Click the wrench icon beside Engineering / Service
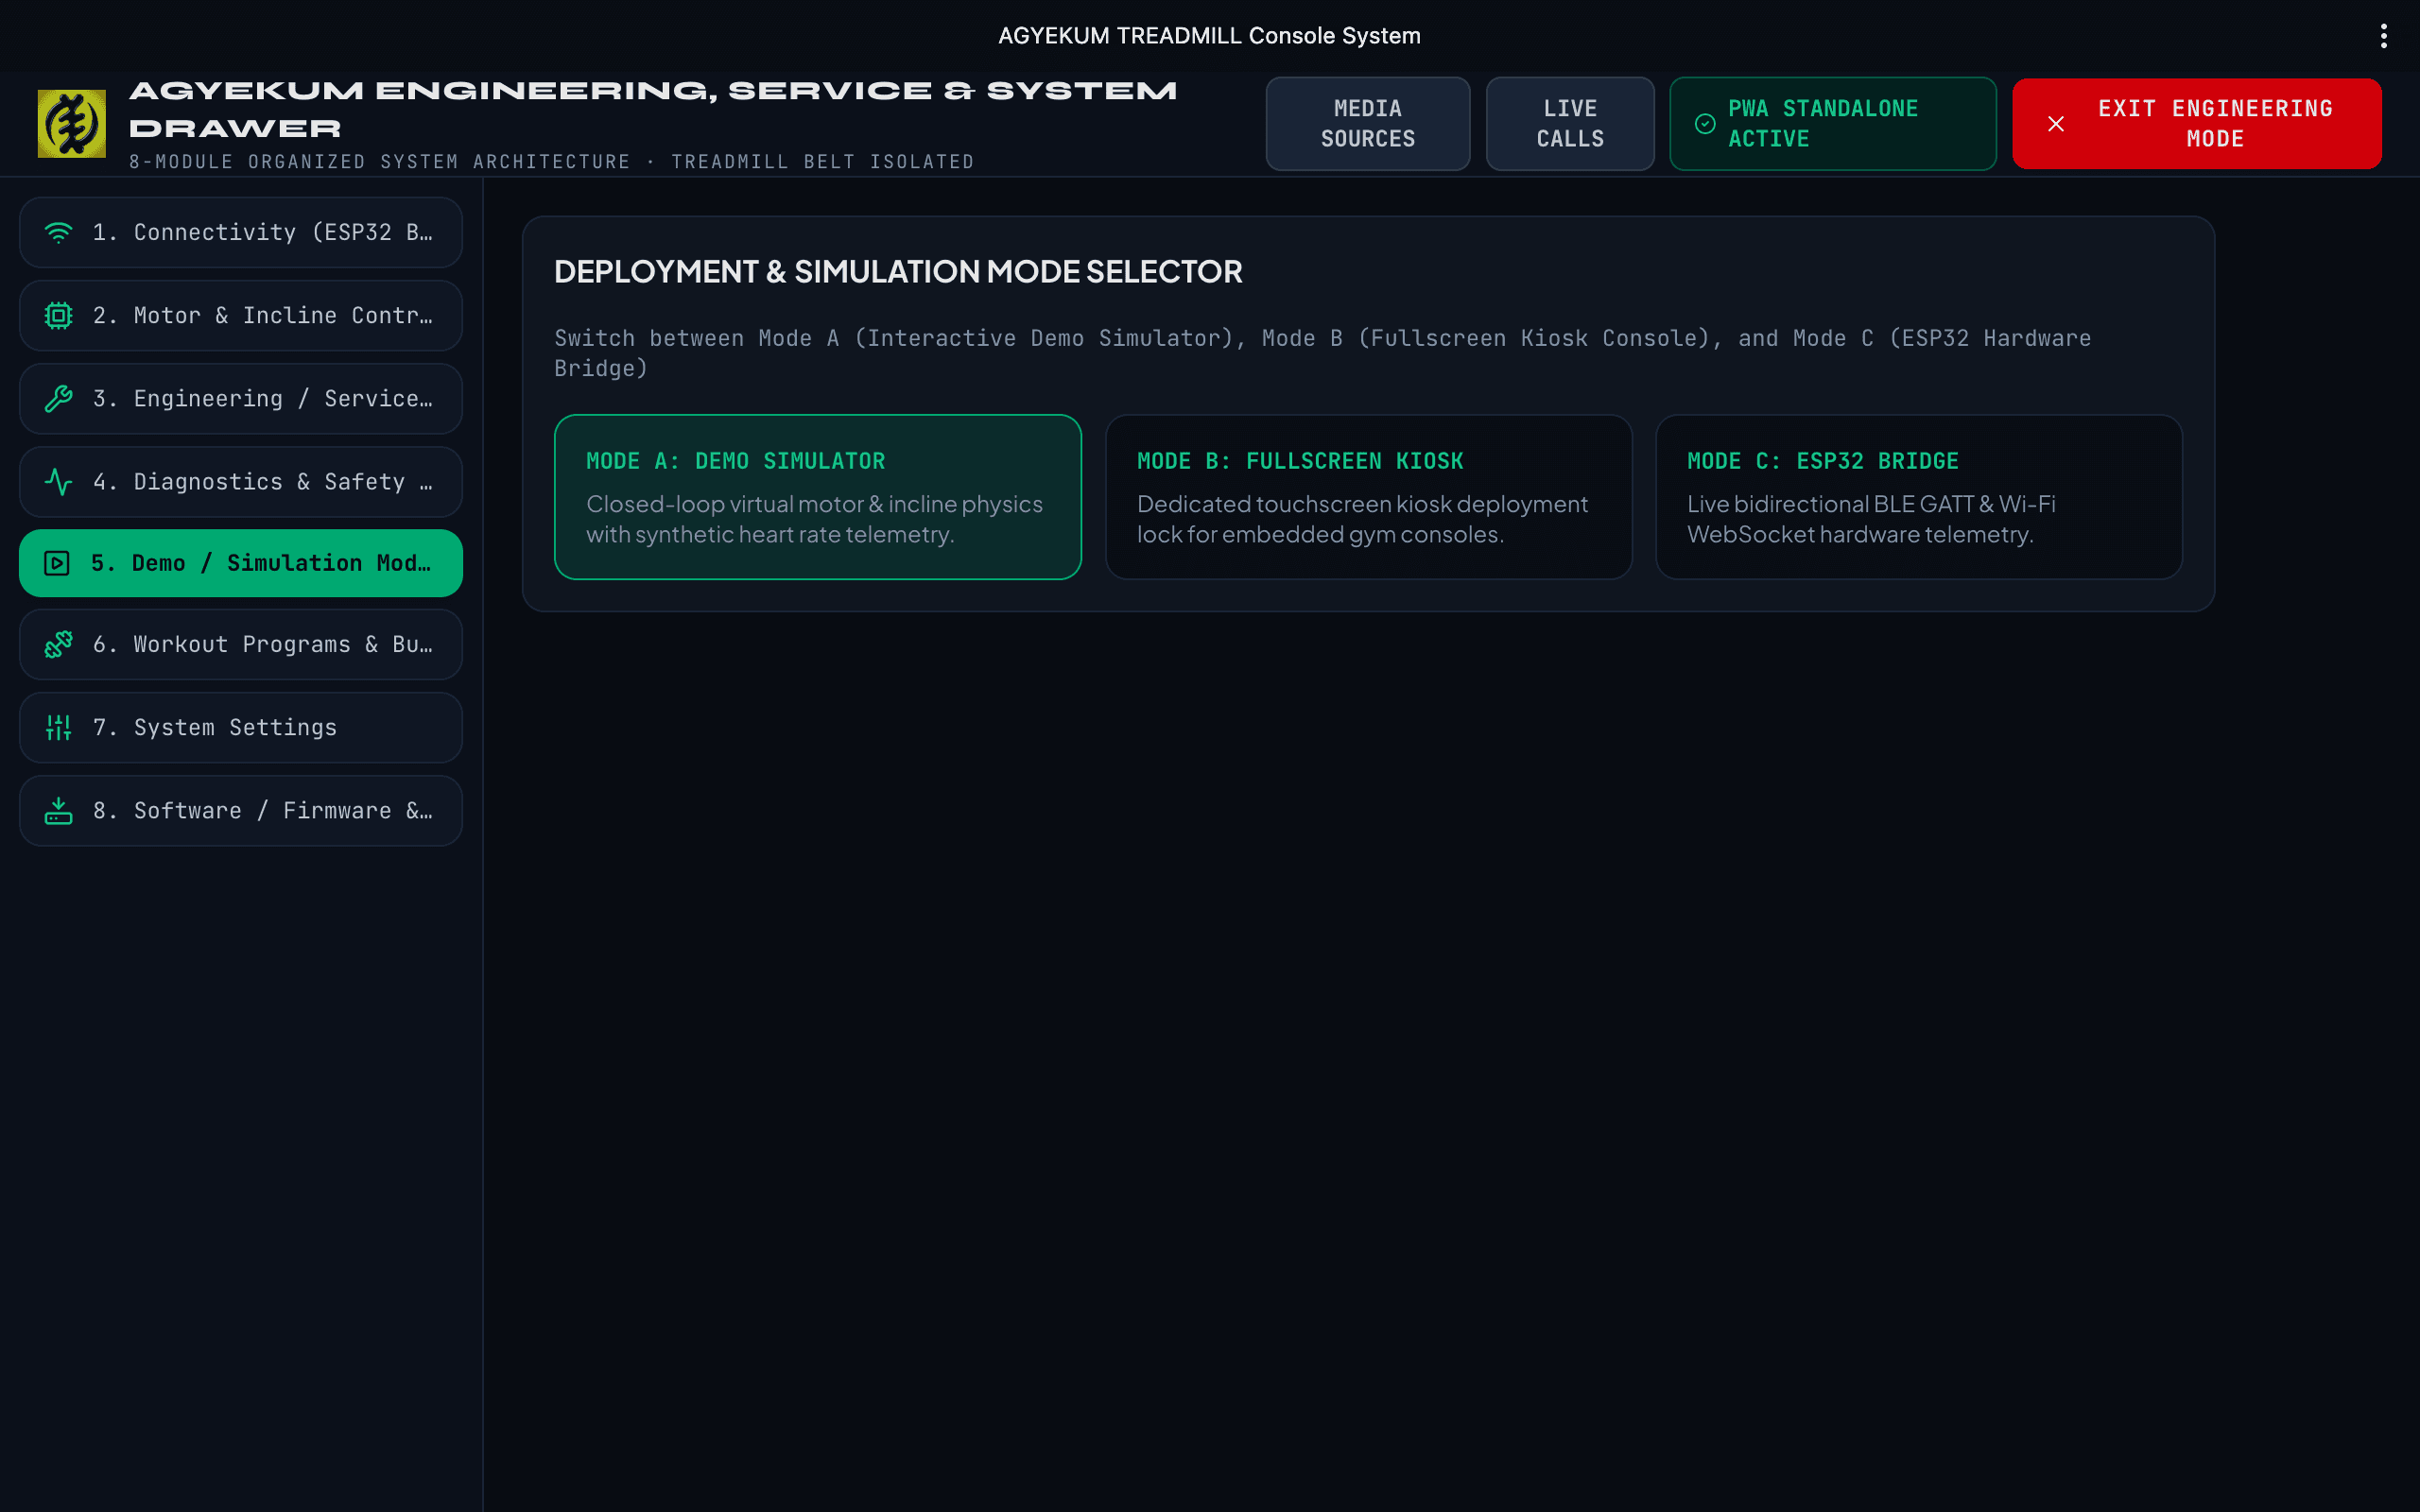The height and width of the screenshot is (1512, 2420). tap(58, 399)
